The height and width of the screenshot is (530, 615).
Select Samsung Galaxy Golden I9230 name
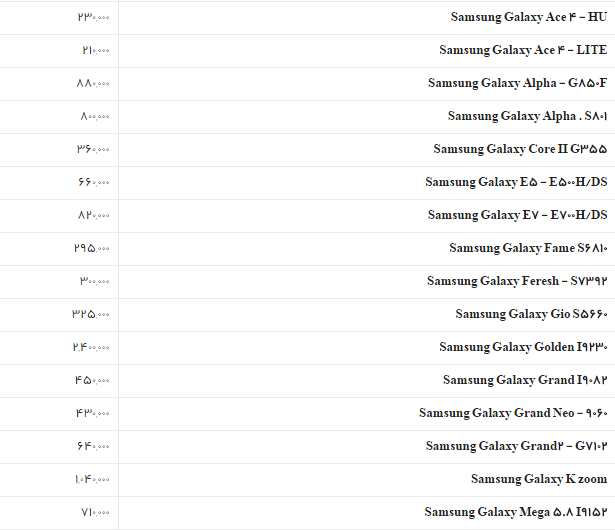coord(523,347)
